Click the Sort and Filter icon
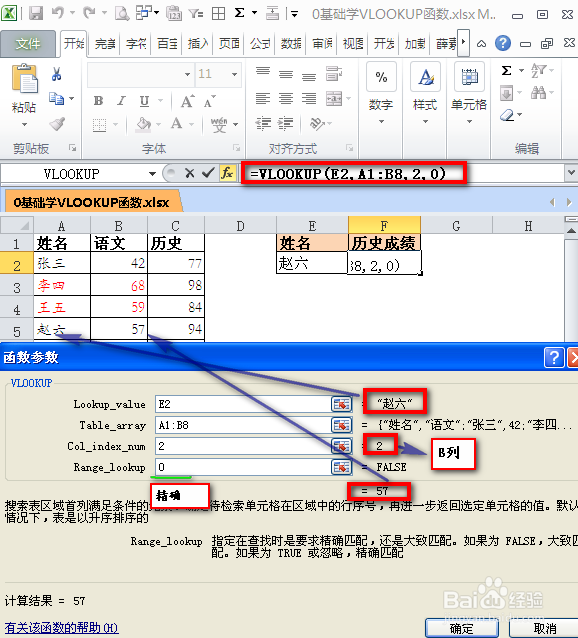Image resolution: width=578 pixels, height=638 pixels. click(x=539, y=71)
